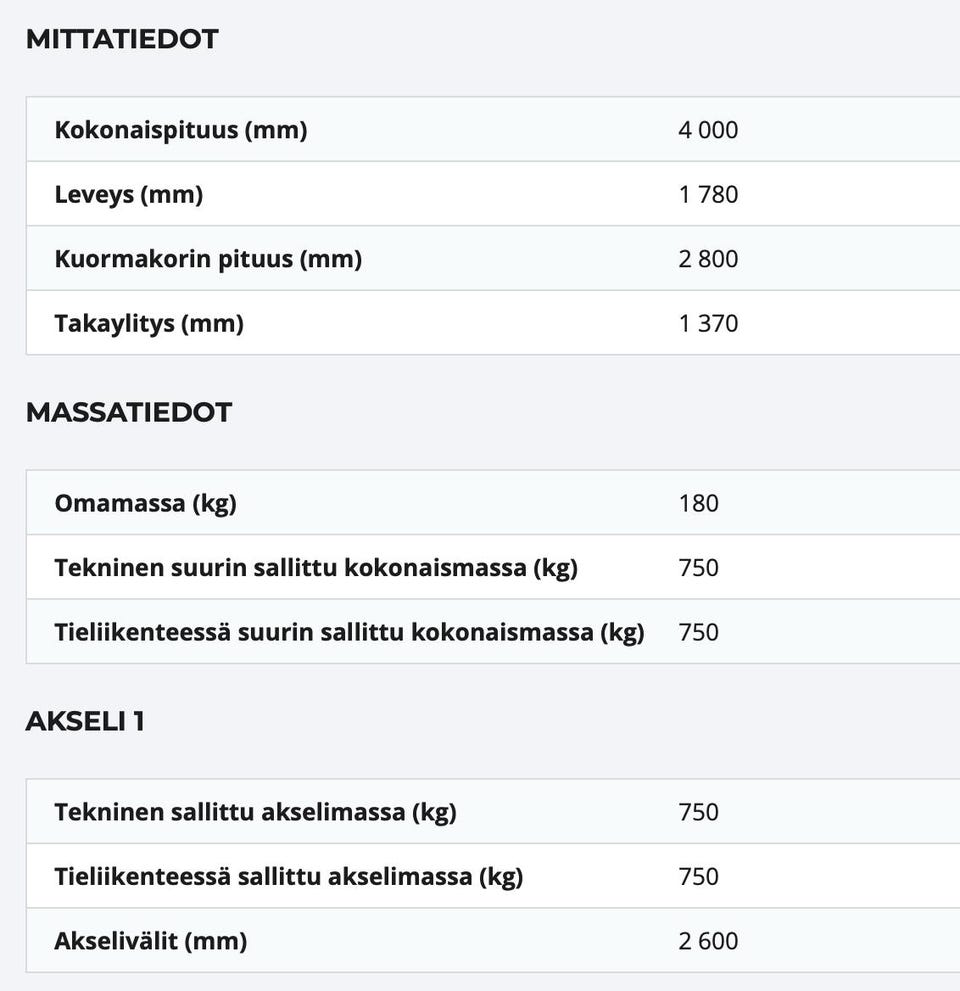Image resolution: width=960 pixels, height=991 pixels.
Task: Select the Leveys (mm) row label
Action: (x=129, y=194)
